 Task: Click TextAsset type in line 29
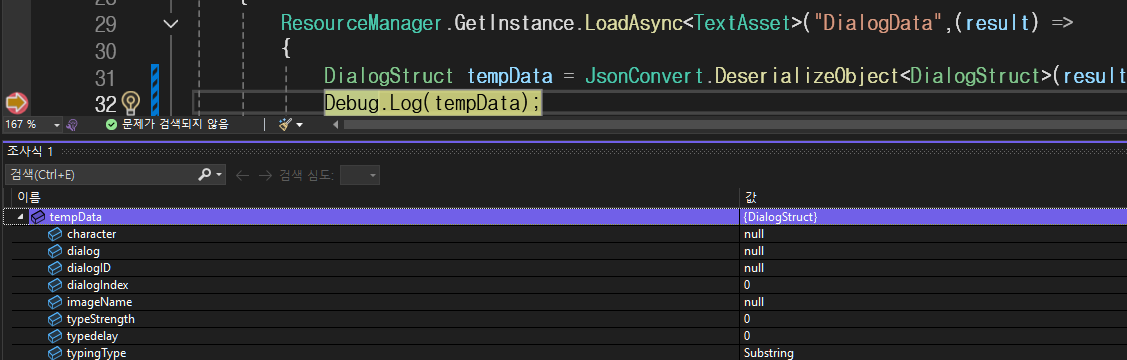click(x=742, y=23)
